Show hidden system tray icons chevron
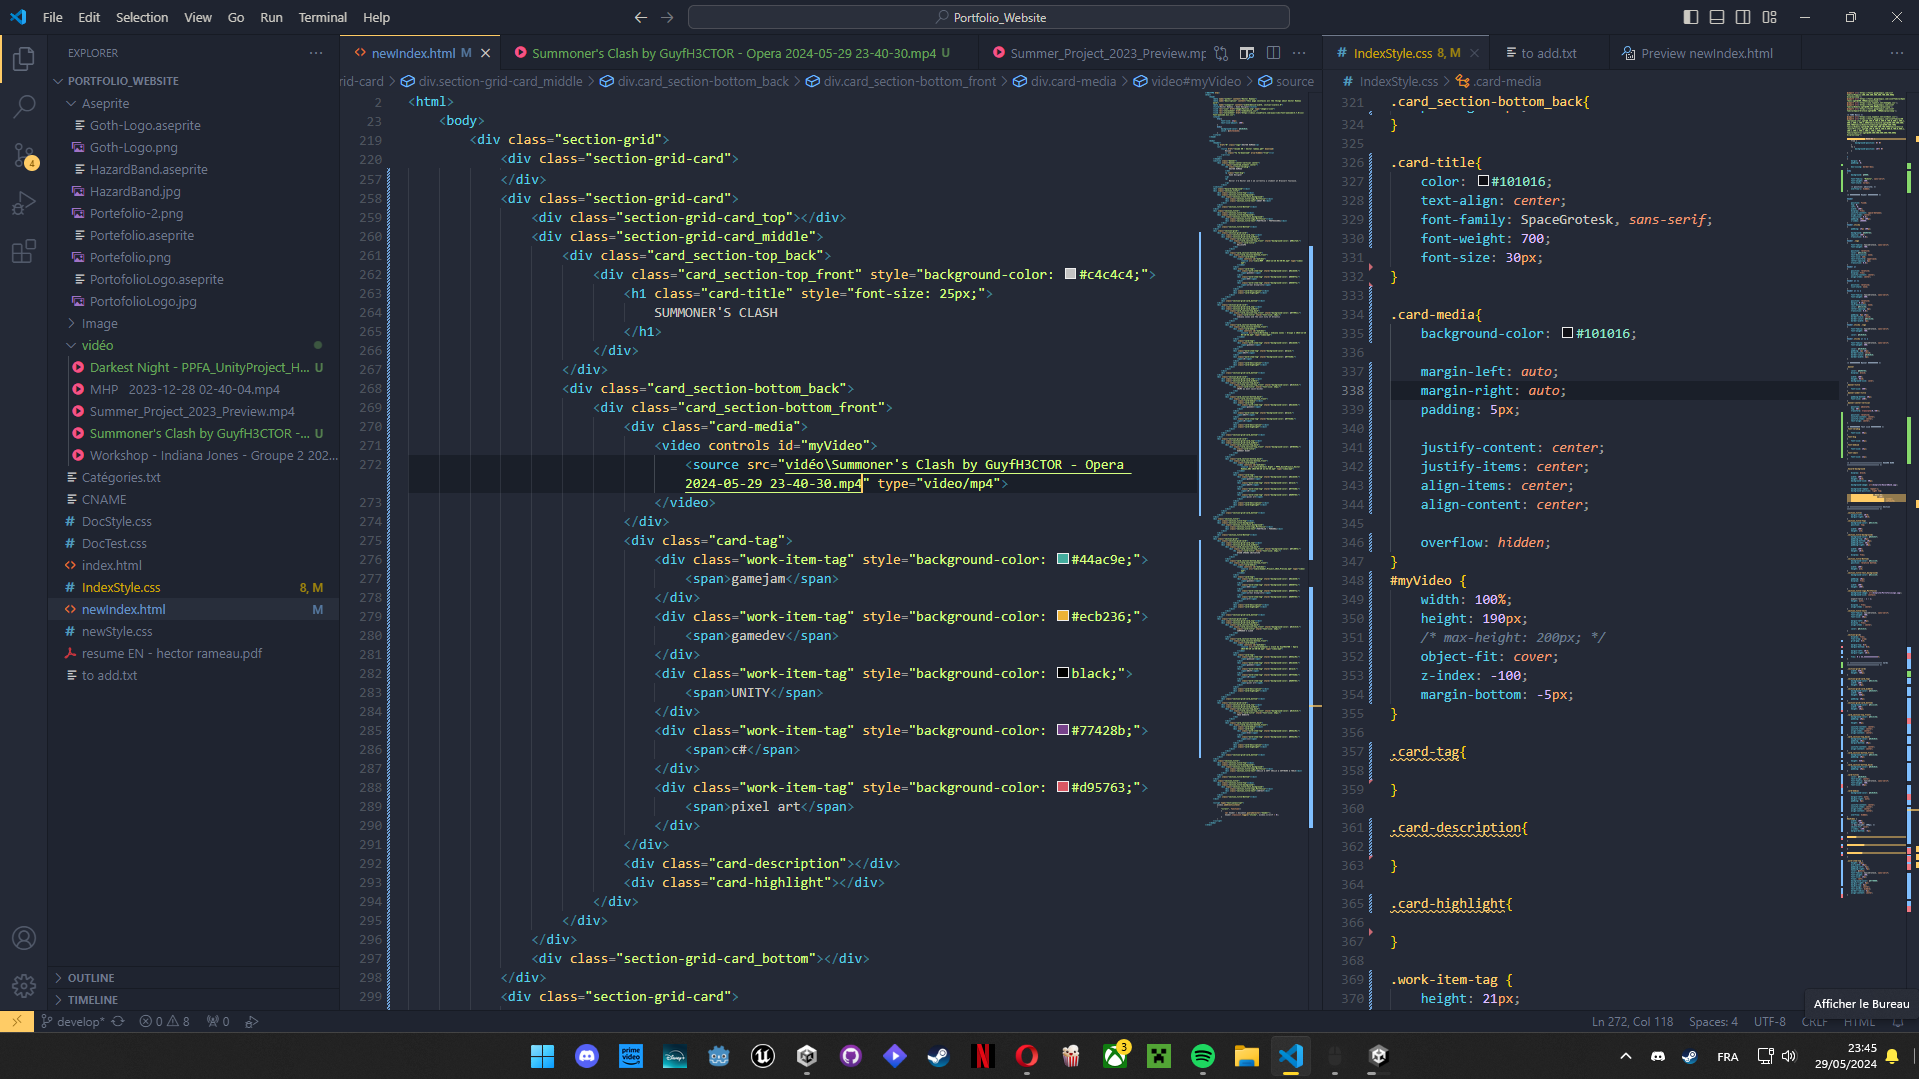Viewport: 1919px width, 1079px height. 1625,1056
